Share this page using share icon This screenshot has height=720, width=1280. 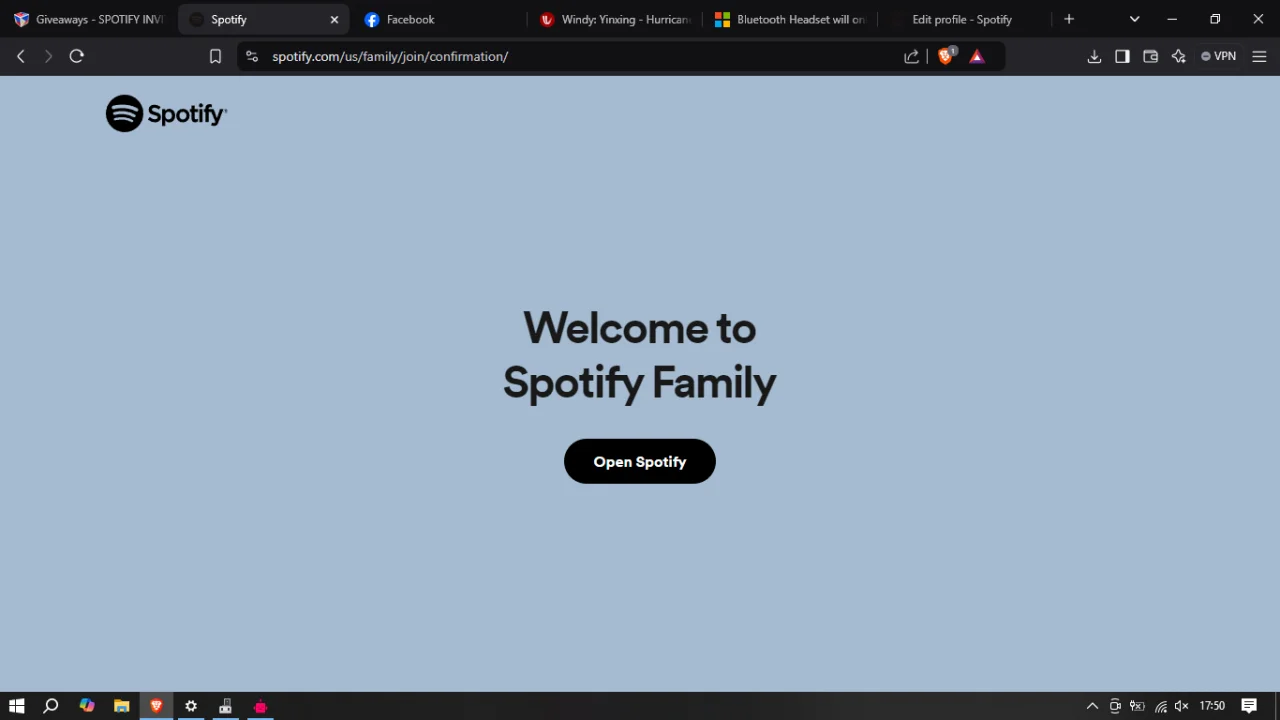coord(911,57)
